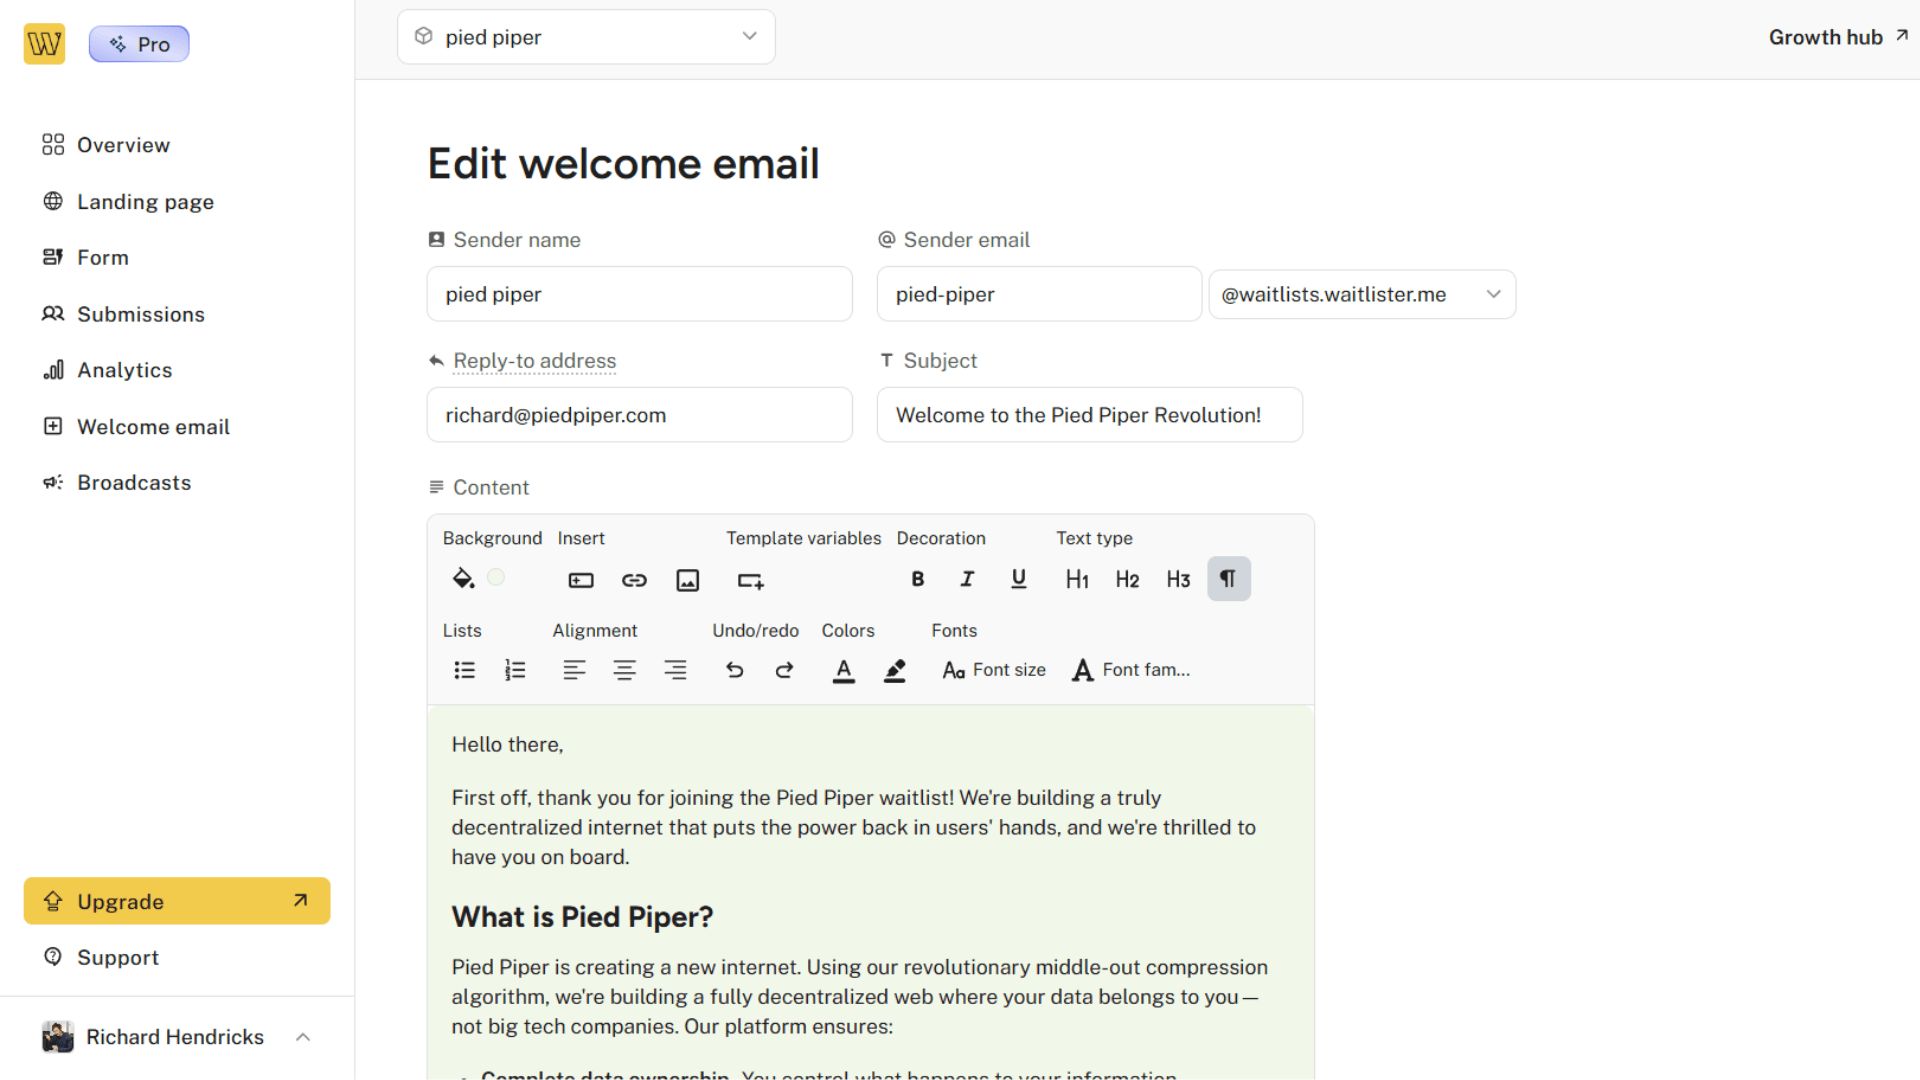Screen dimensions: 1920x1080
Task: Open the Growth hub link
Action: [1837, 37]
